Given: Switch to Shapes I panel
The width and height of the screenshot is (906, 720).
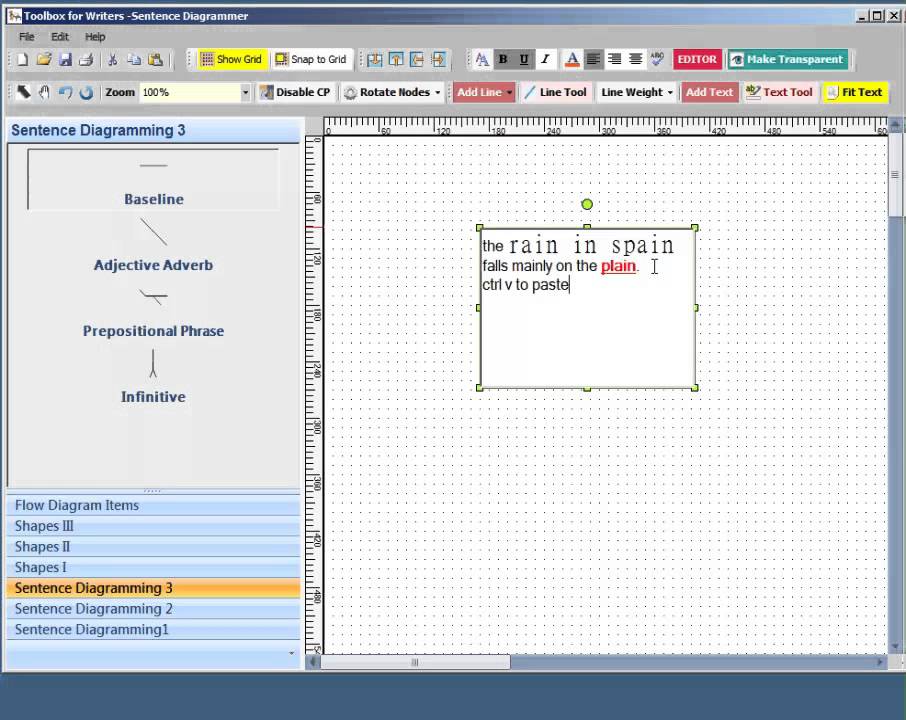Looking at the screenshot, I should [x=154, y=568].
